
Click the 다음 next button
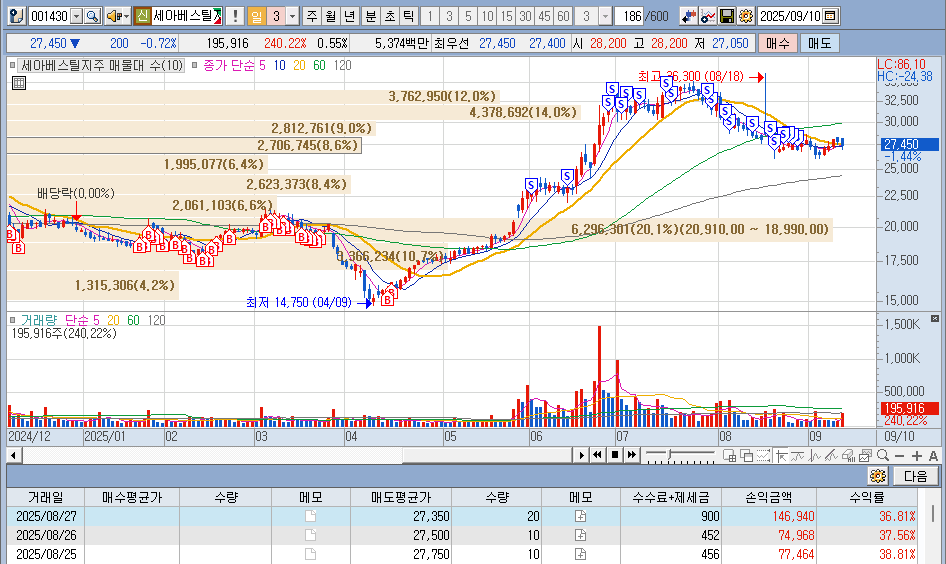pos(915,476)
